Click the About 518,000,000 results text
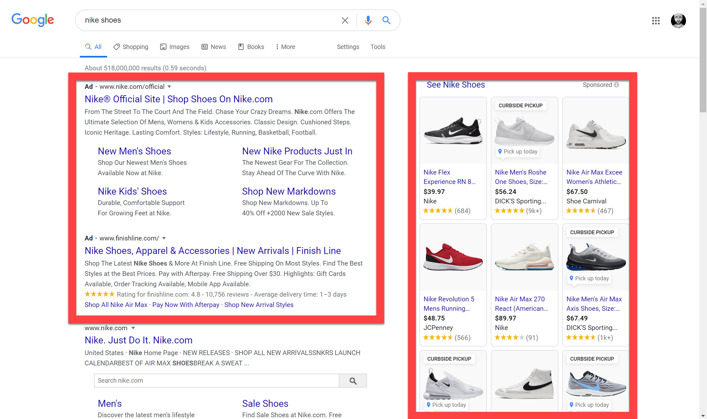The image size is (707, 419). 145,68
